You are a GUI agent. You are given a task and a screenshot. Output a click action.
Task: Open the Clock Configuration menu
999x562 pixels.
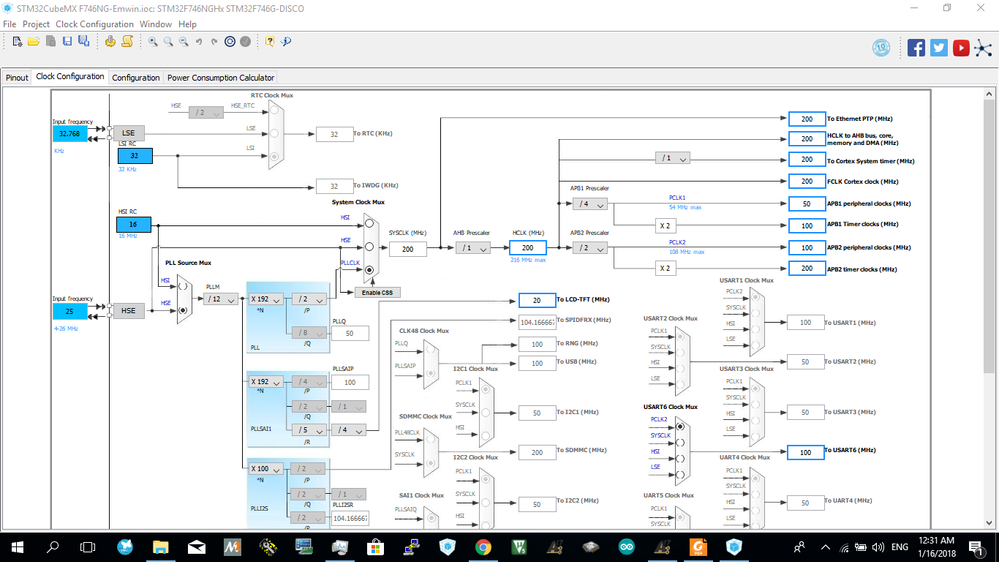(94, 24)
